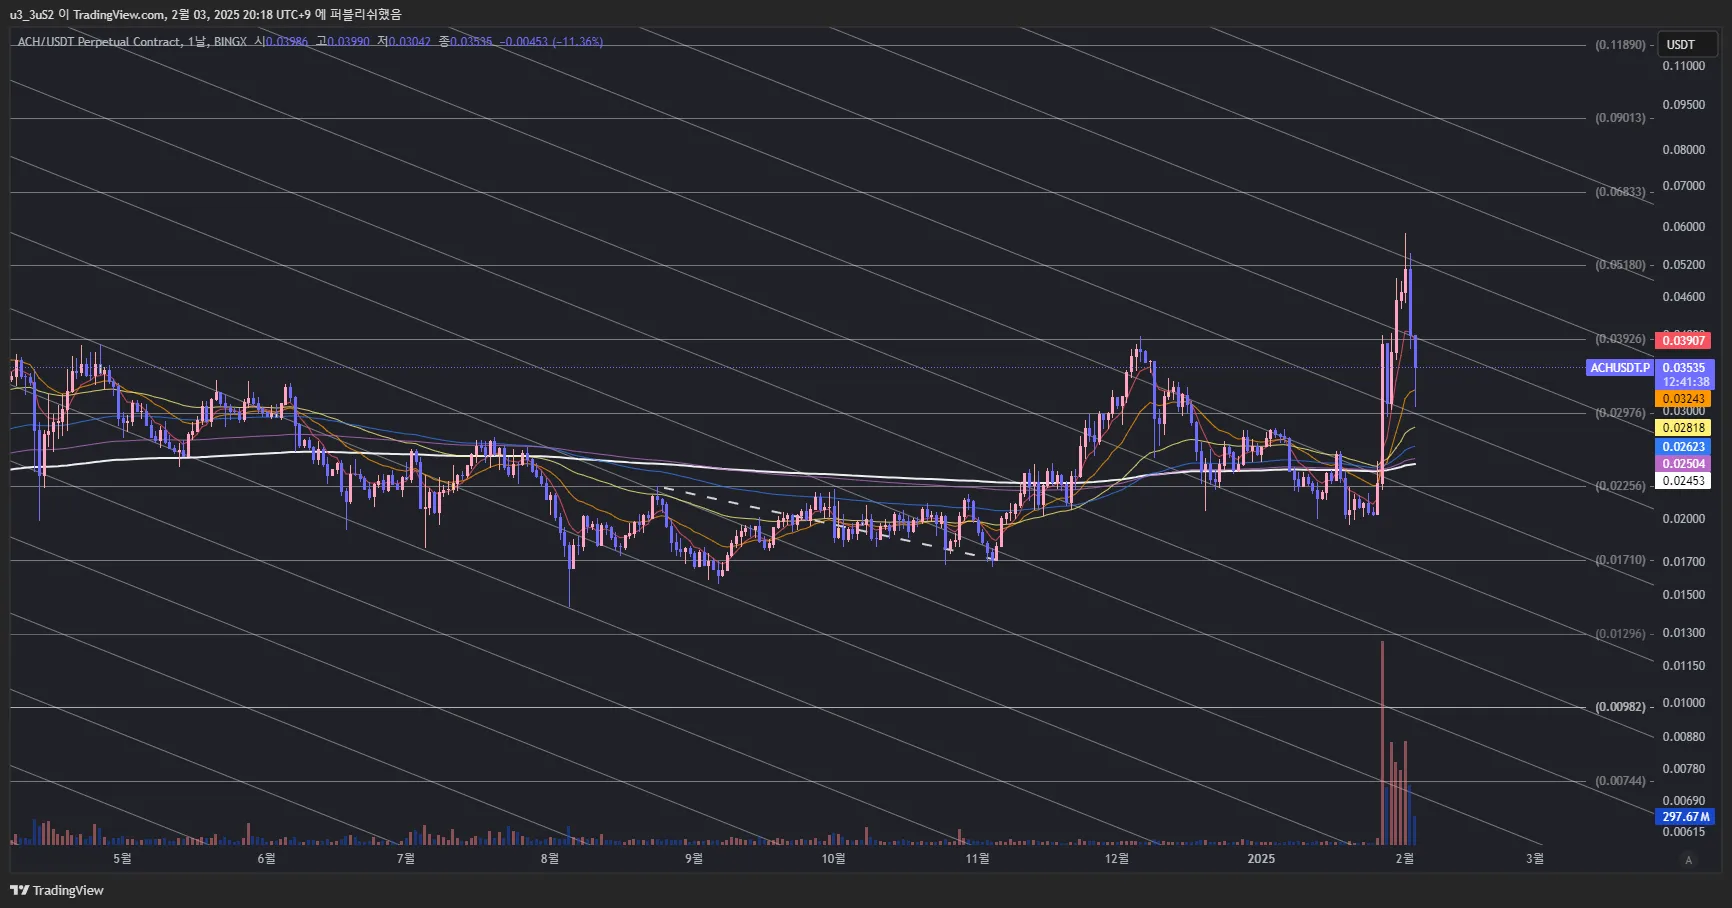1732x908 pixels.
Task: Select the (0.11890) Fib level label
Action: coord(1620,45)
